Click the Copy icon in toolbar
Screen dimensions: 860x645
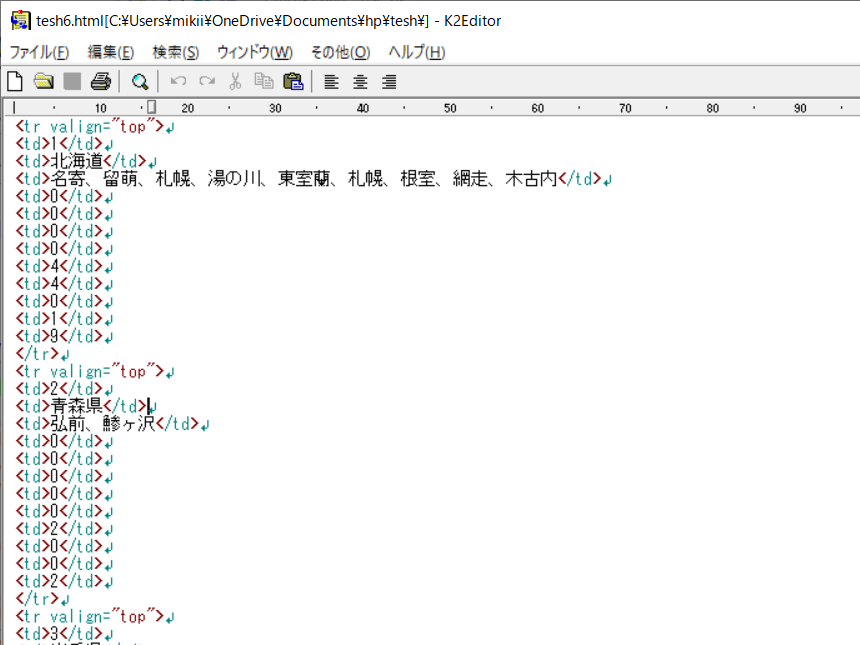tap(264, 81)
